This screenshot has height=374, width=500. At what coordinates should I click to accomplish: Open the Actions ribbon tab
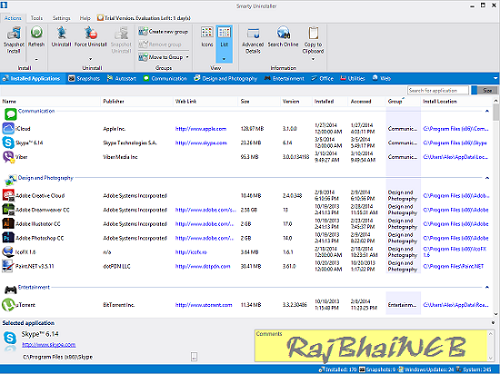pos(13,18)
